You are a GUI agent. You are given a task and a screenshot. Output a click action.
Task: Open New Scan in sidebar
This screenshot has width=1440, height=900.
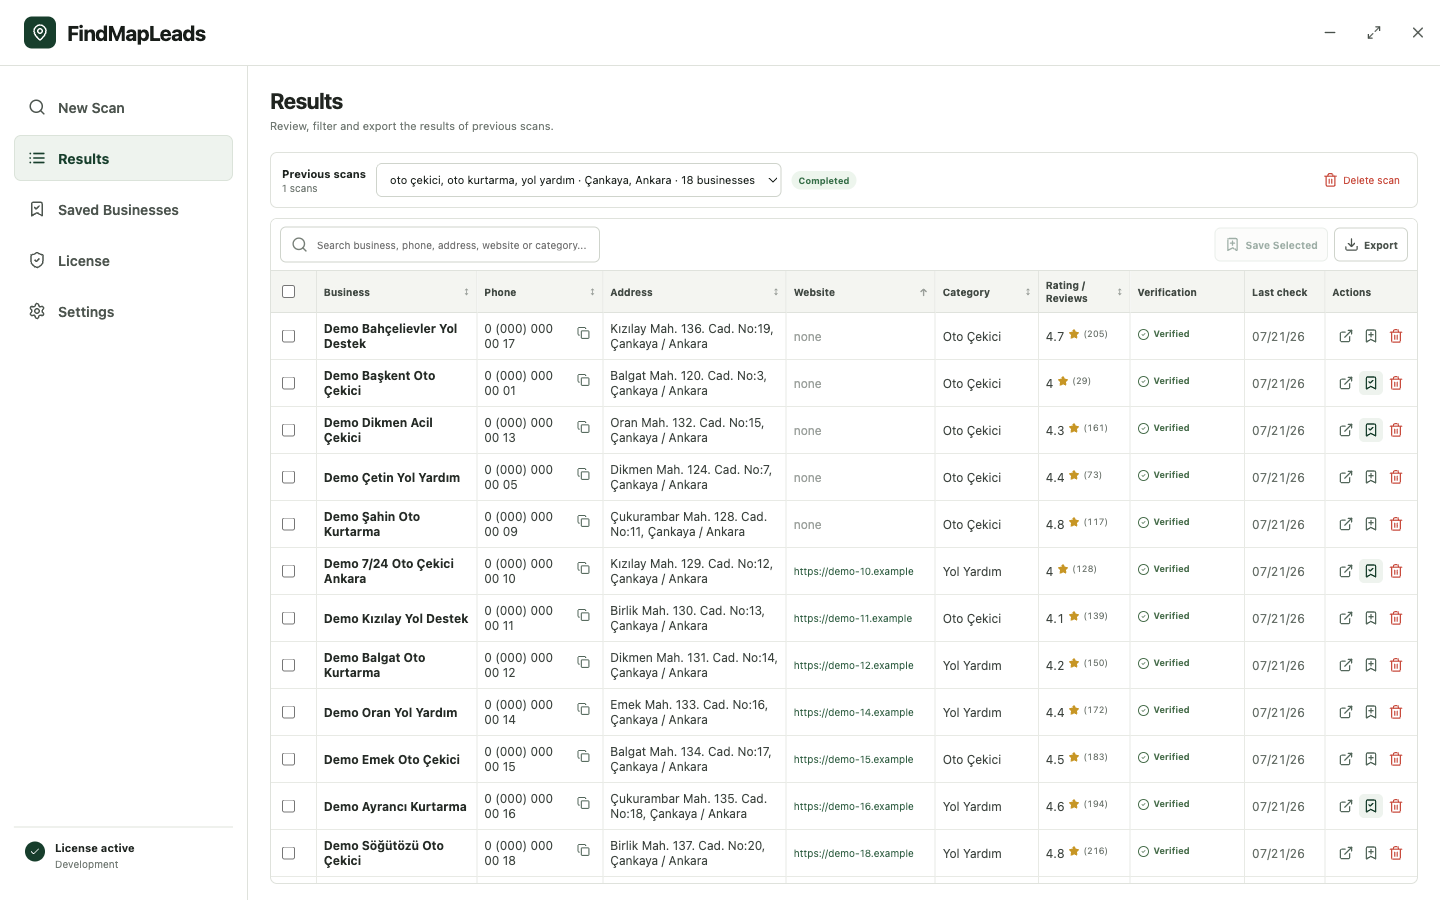(123, 108)
